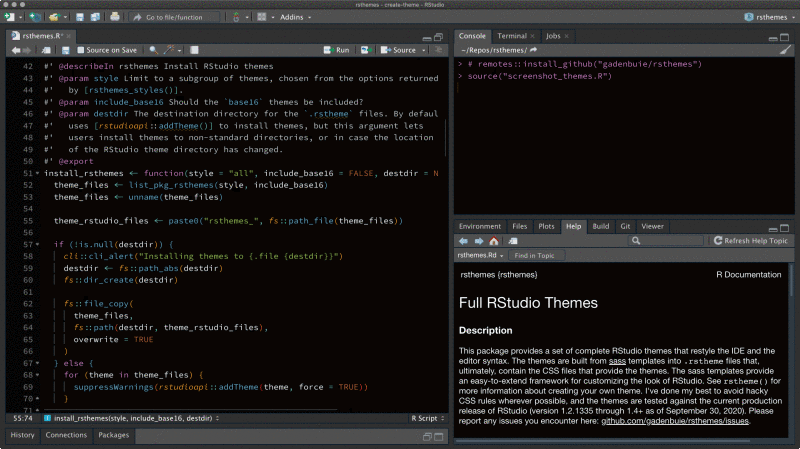Open the Packages tab
This screenshot has height=449, width=800.
[113, 435]
